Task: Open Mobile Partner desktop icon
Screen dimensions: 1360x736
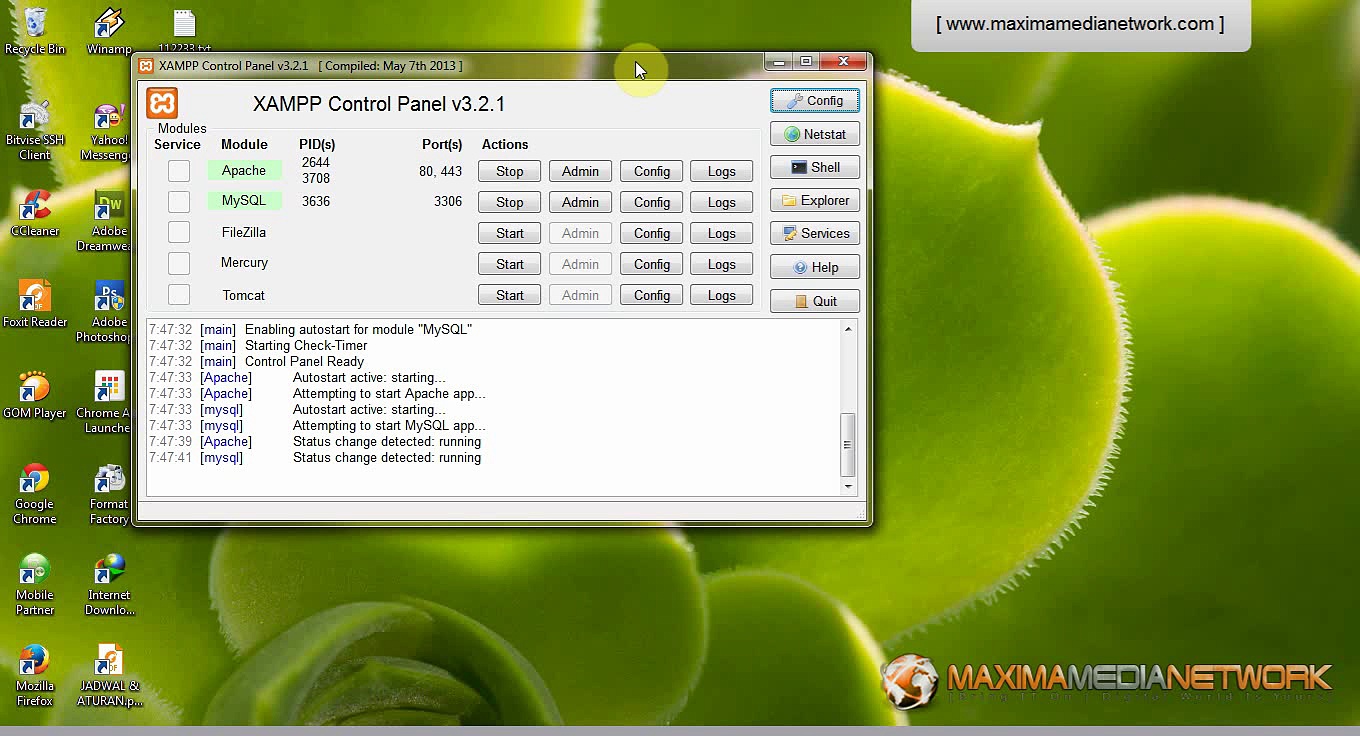Action: [x=35, y=584]
